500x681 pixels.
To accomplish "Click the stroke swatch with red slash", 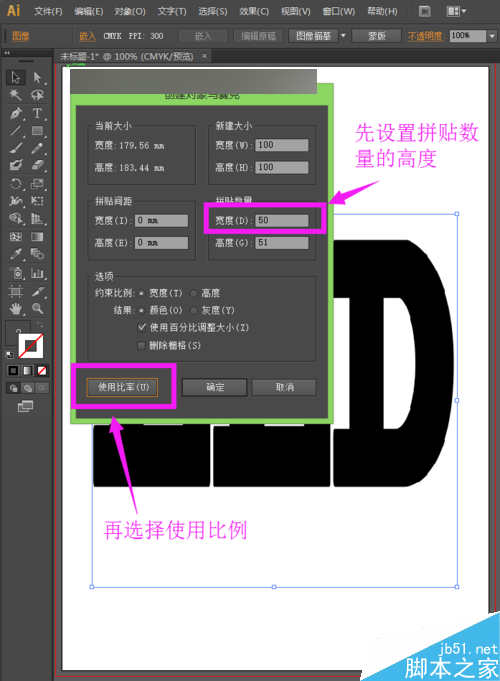I will point(31,346).
